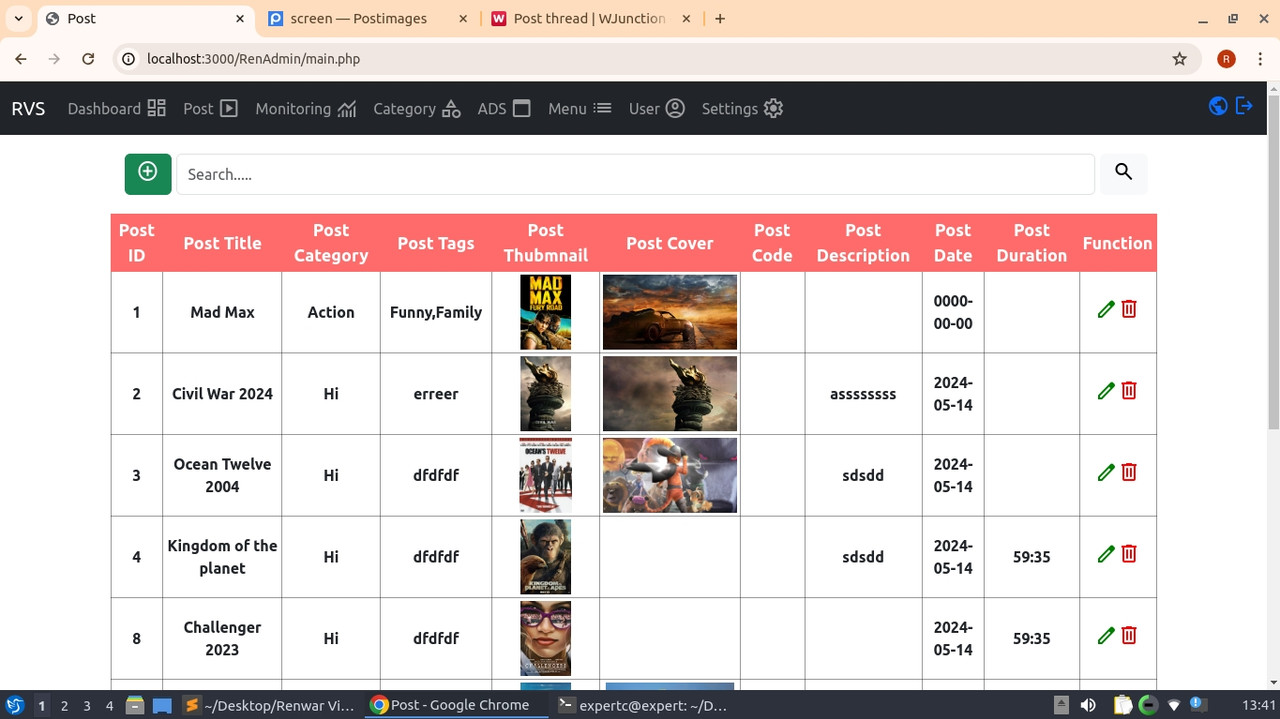Screen dimensions: 1280x719
Task: Switch to the Postimages tab
Action: click(x=358, y=19)
